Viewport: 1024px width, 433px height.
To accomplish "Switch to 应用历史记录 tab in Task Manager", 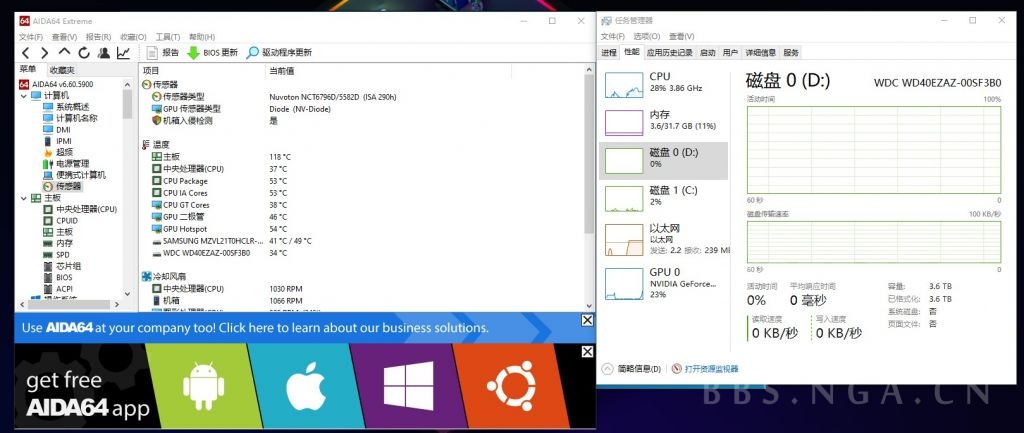I will coord(669,53).
